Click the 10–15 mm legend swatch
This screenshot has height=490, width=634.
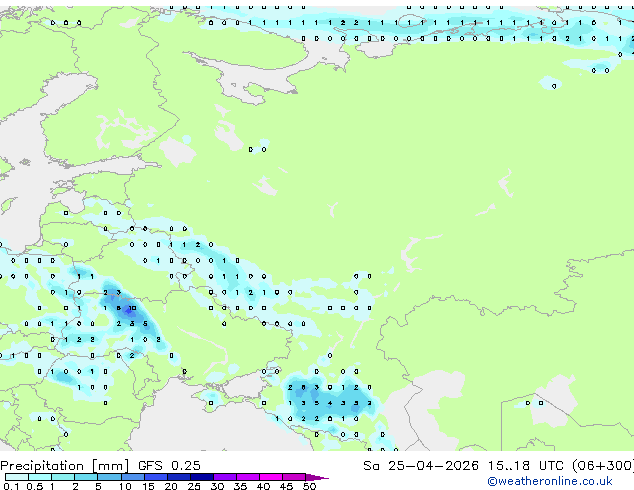click(132, 477)
